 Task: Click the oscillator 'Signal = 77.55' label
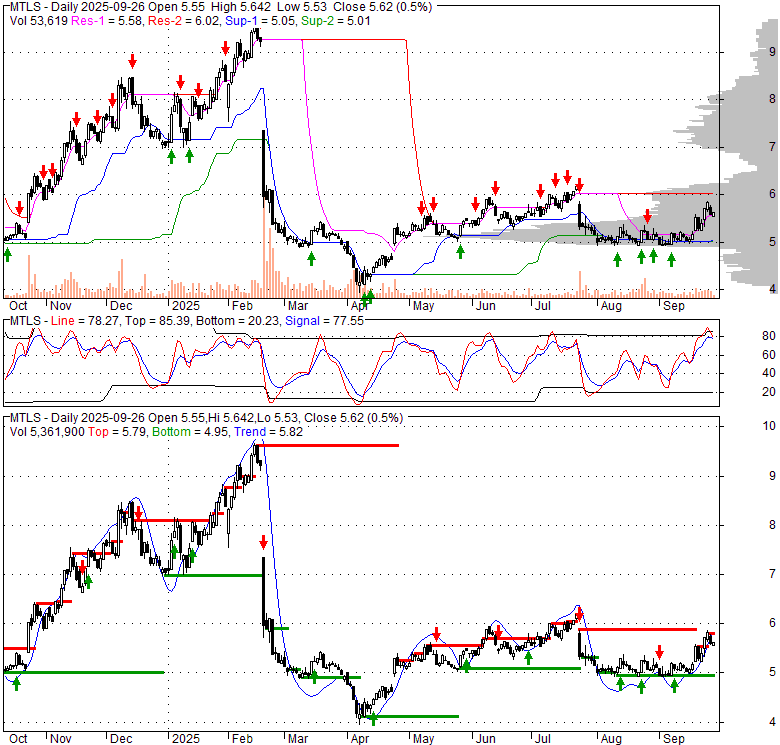coord(324,321)
